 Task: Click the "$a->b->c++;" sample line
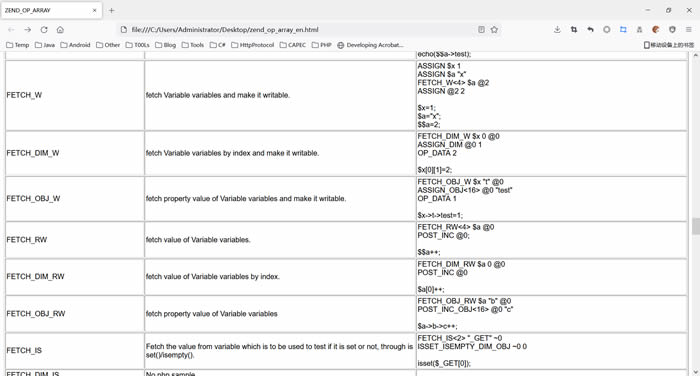click(437, 326)
